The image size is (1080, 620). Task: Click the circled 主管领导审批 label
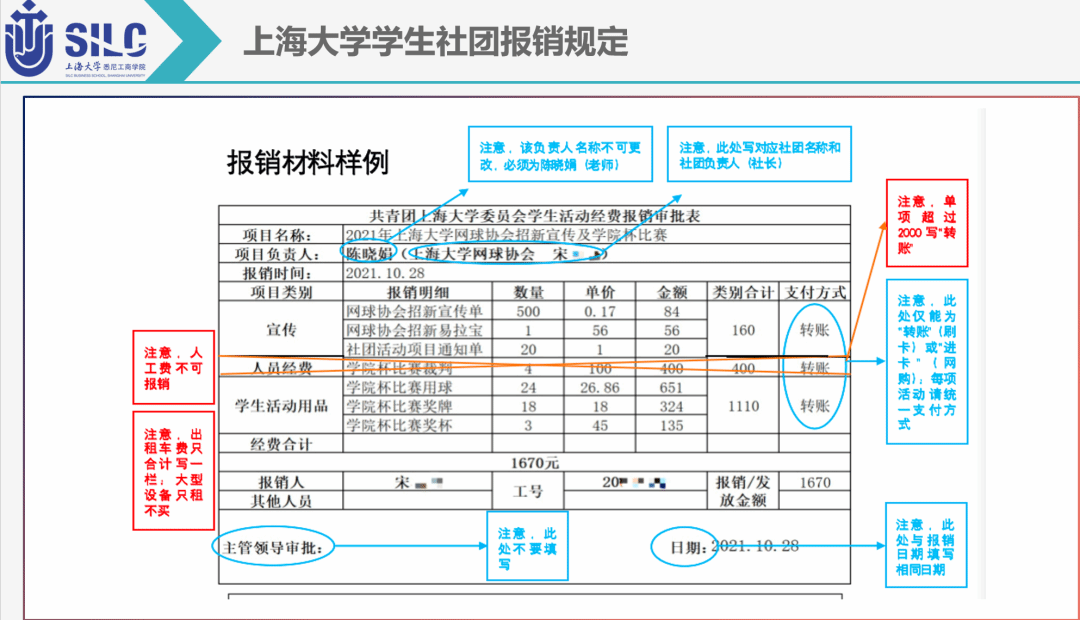pos(274,546)
